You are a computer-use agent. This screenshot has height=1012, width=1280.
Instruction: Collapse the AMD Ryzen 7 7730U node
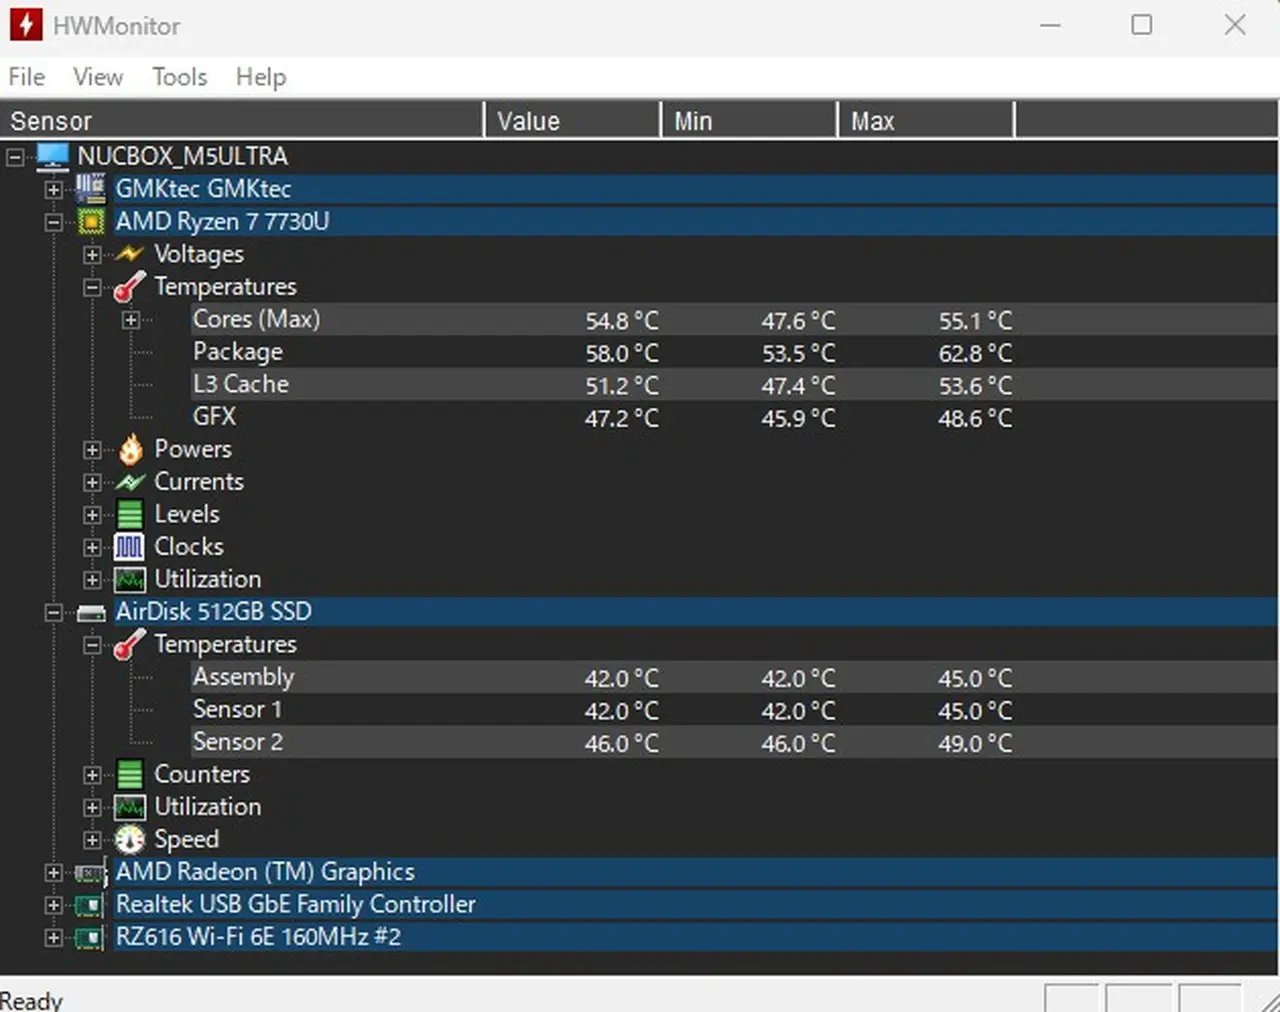(x=54, y=222)
